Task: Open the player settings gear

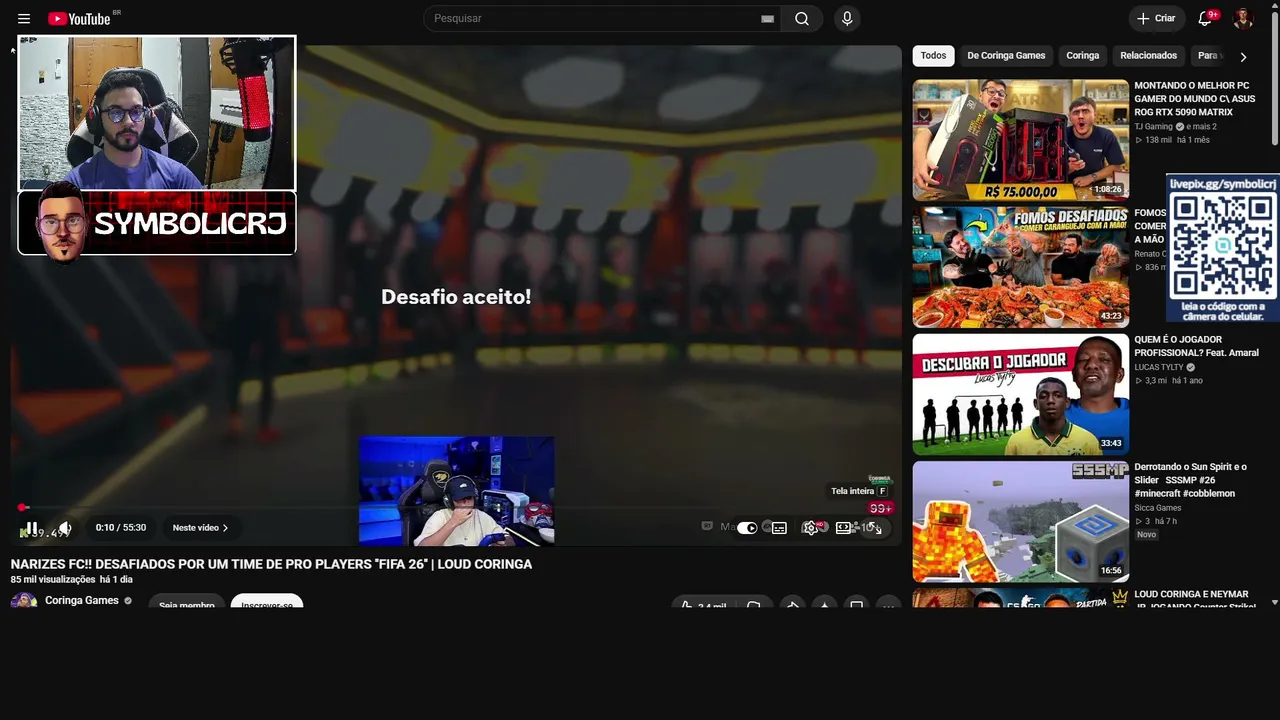Action: 810,528
